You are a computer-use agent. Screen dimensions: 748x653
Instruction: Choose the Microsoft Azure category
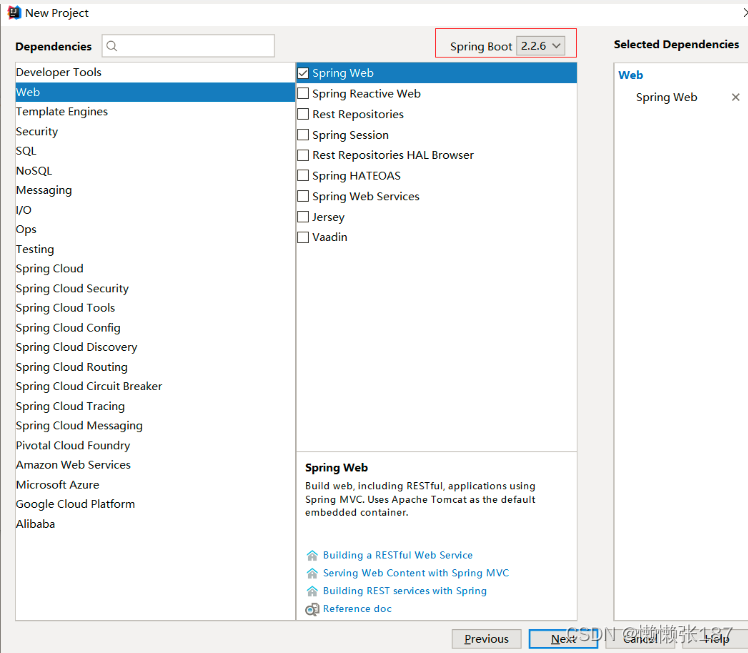point(155,485)
